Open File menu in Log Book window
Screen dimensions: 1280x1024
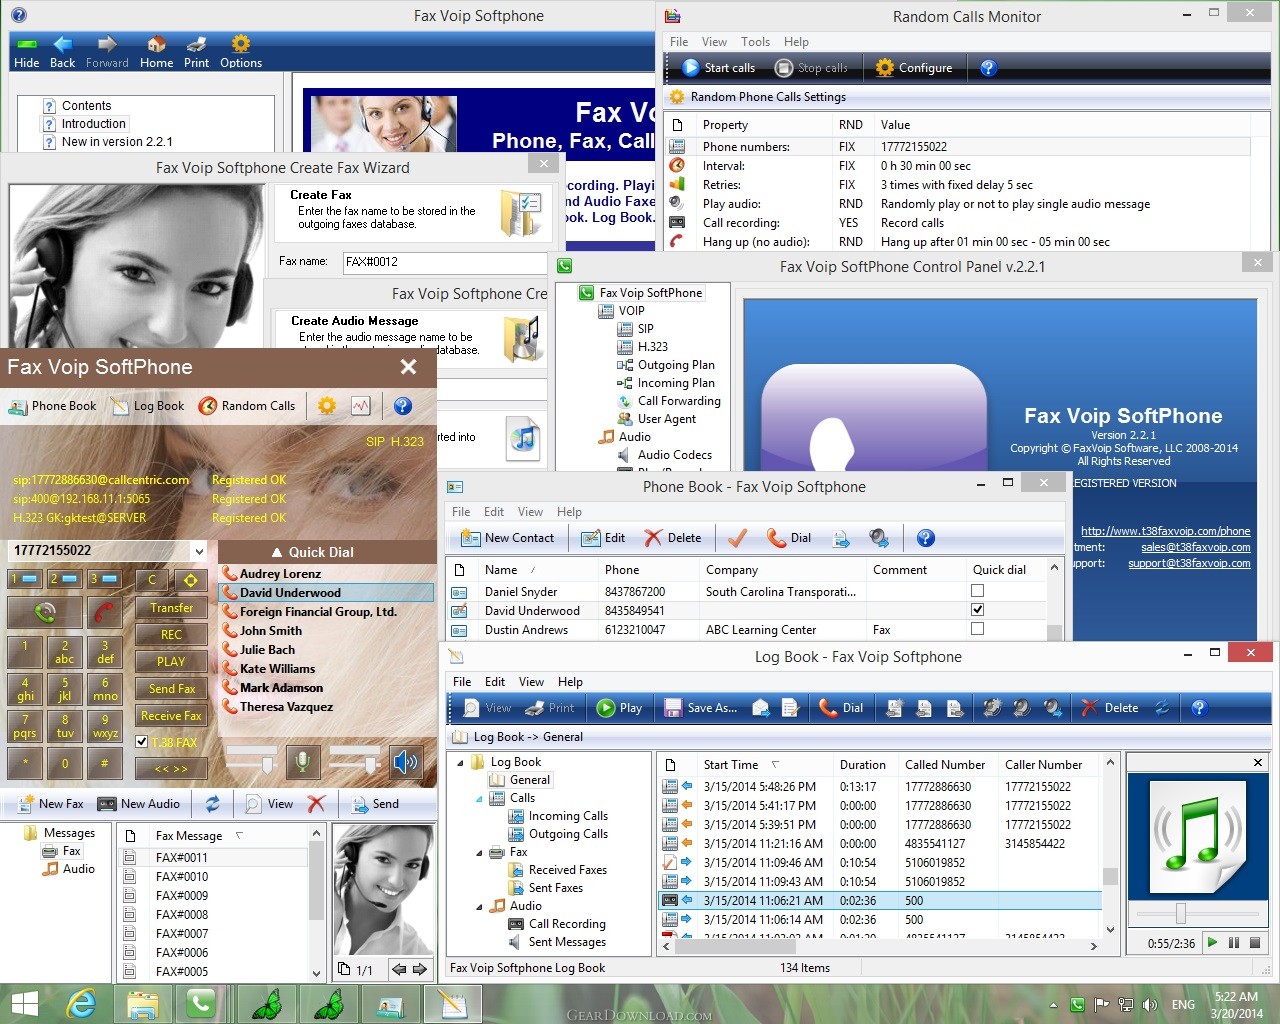click(462, 682)
